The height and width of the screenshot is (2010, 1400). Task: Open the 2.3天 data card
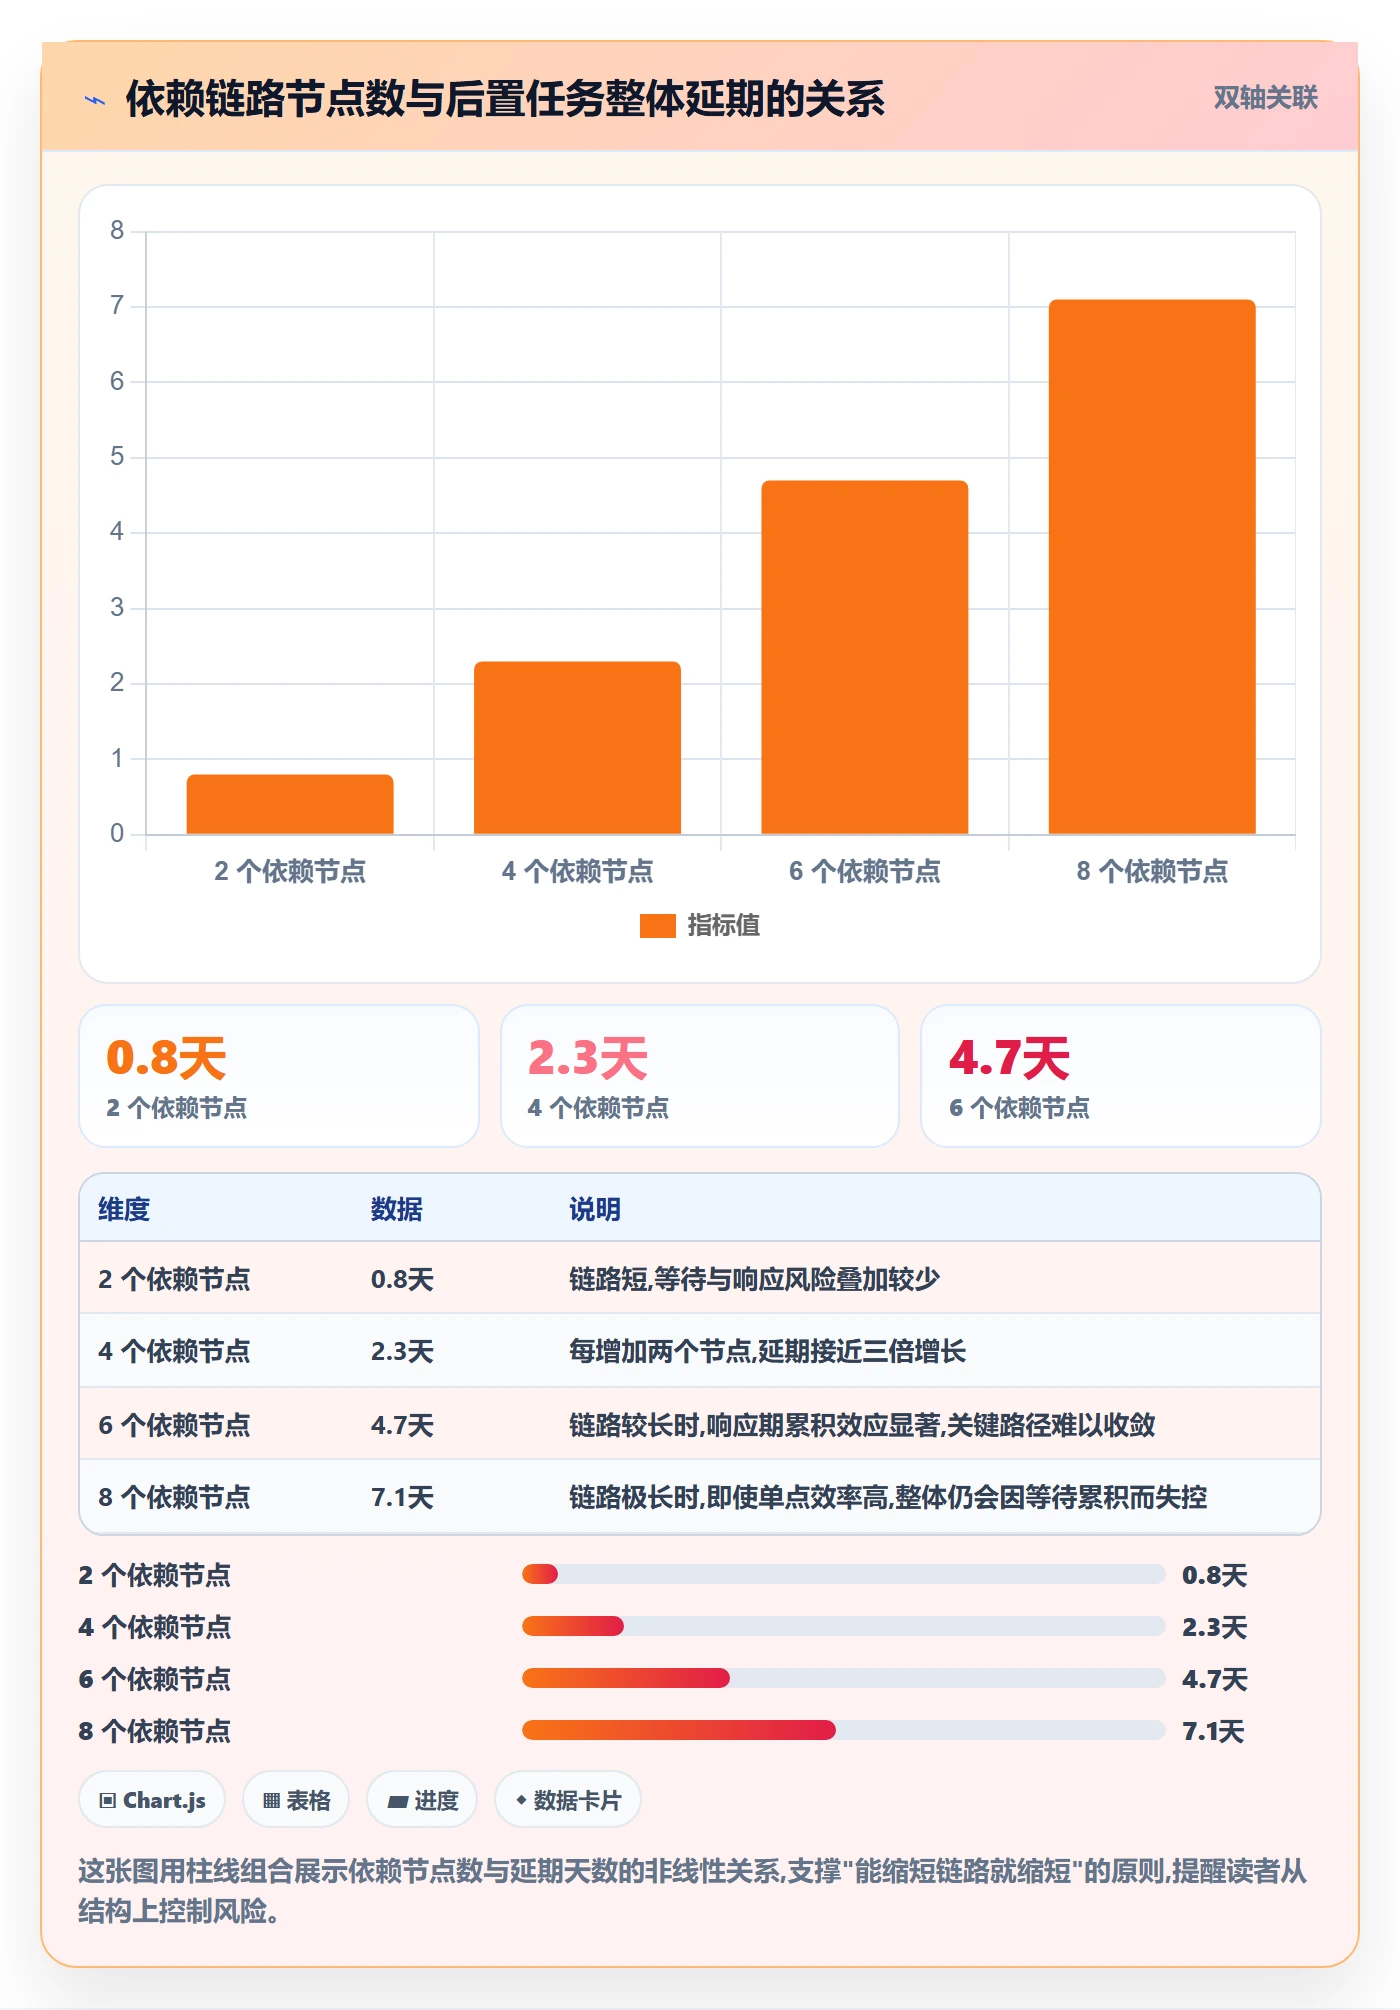pyautogui.click(x=700, y=1076)
